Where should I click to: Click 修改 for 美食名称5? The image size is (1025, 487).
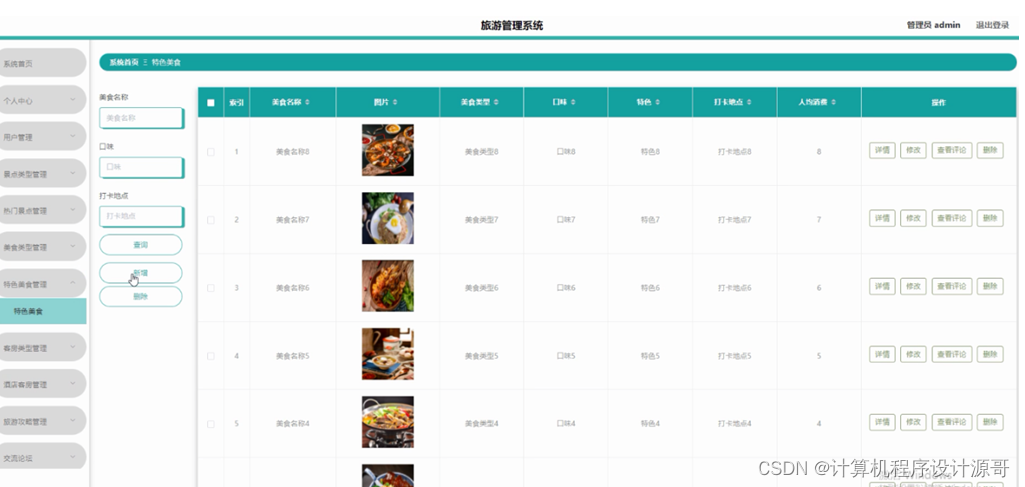pos(913,354)
